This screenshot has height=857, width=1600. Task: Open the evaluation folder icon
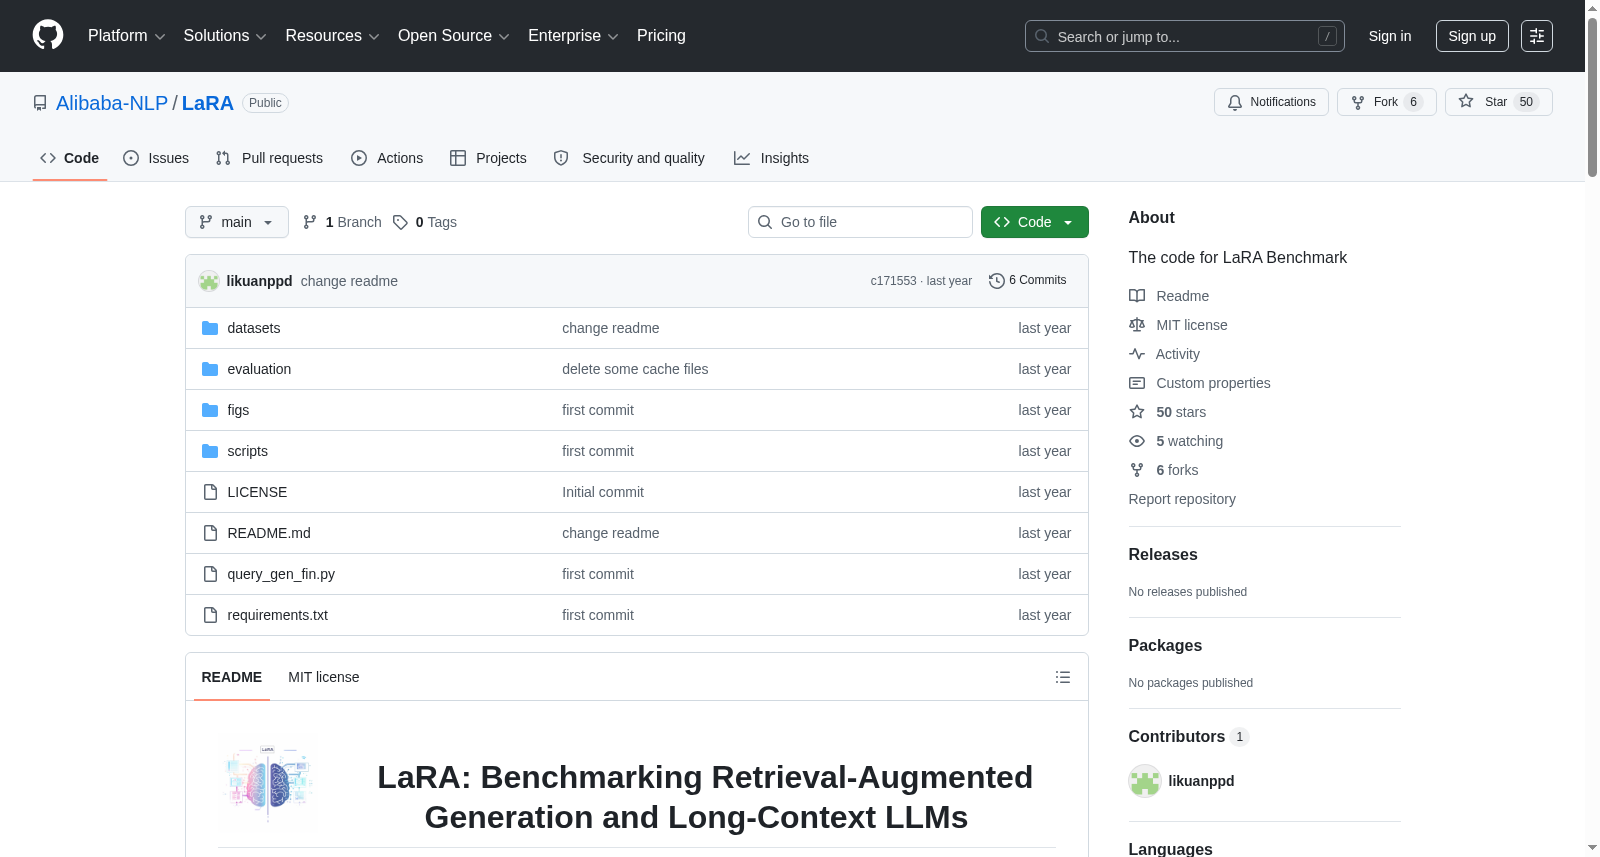coord(210,369)
